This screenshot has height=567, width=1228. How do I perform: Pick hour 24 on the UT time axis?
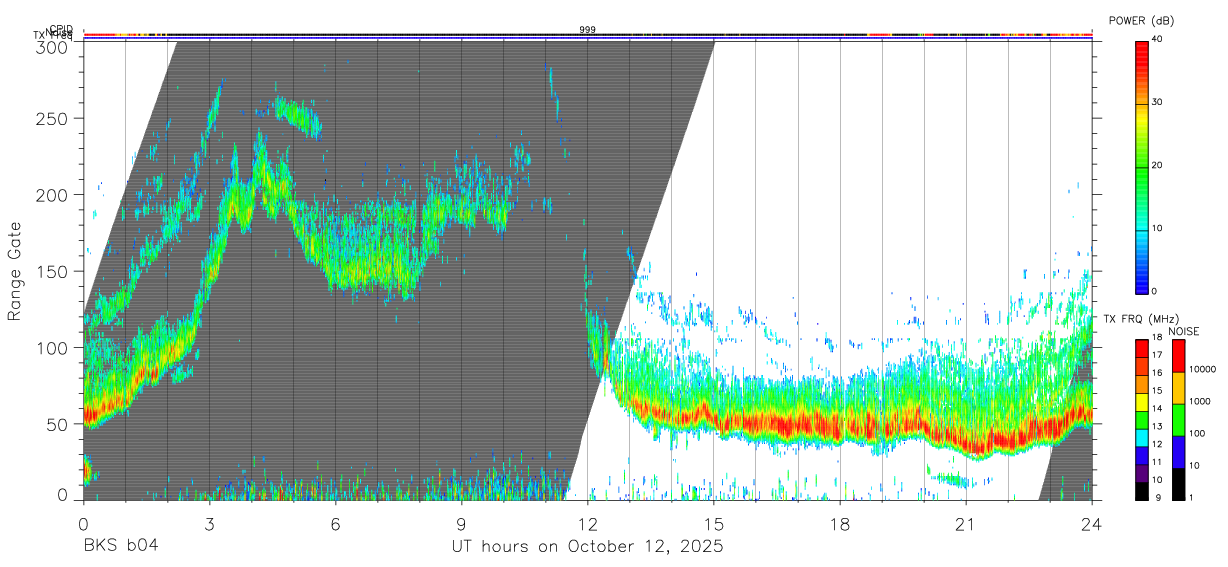coord(1092,523)
